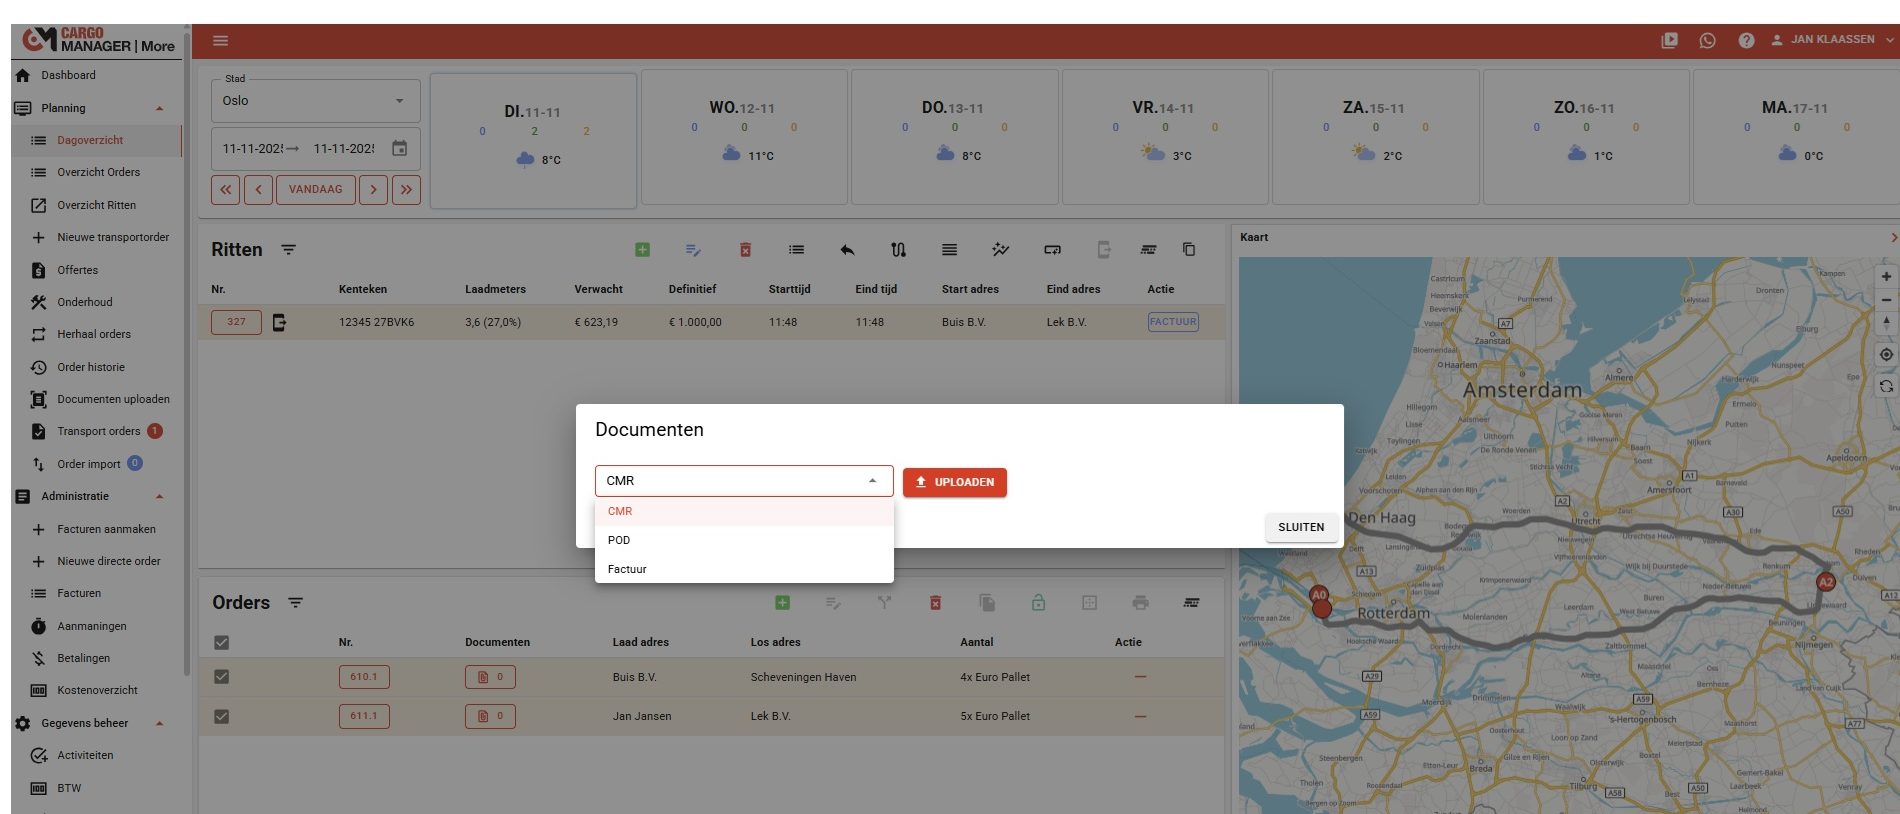Refresh the map with the reload icon
This screenshot has height=814, width=1900.
click(x=1886, y=386)
